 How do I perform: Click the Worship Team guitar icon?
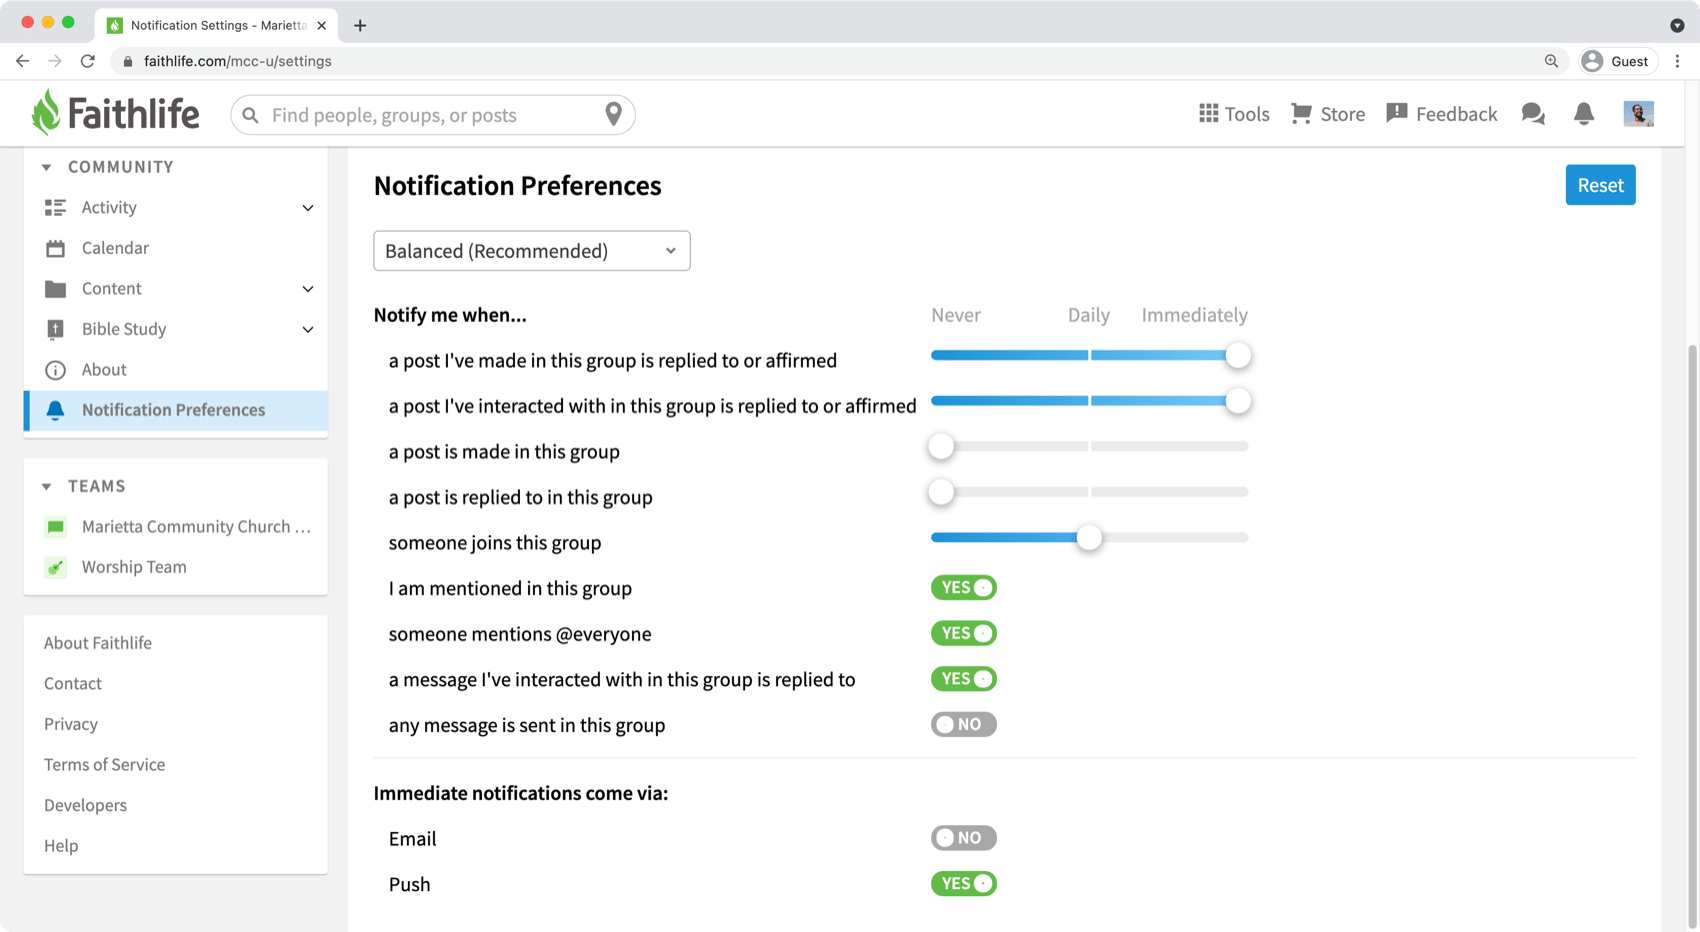55,567
